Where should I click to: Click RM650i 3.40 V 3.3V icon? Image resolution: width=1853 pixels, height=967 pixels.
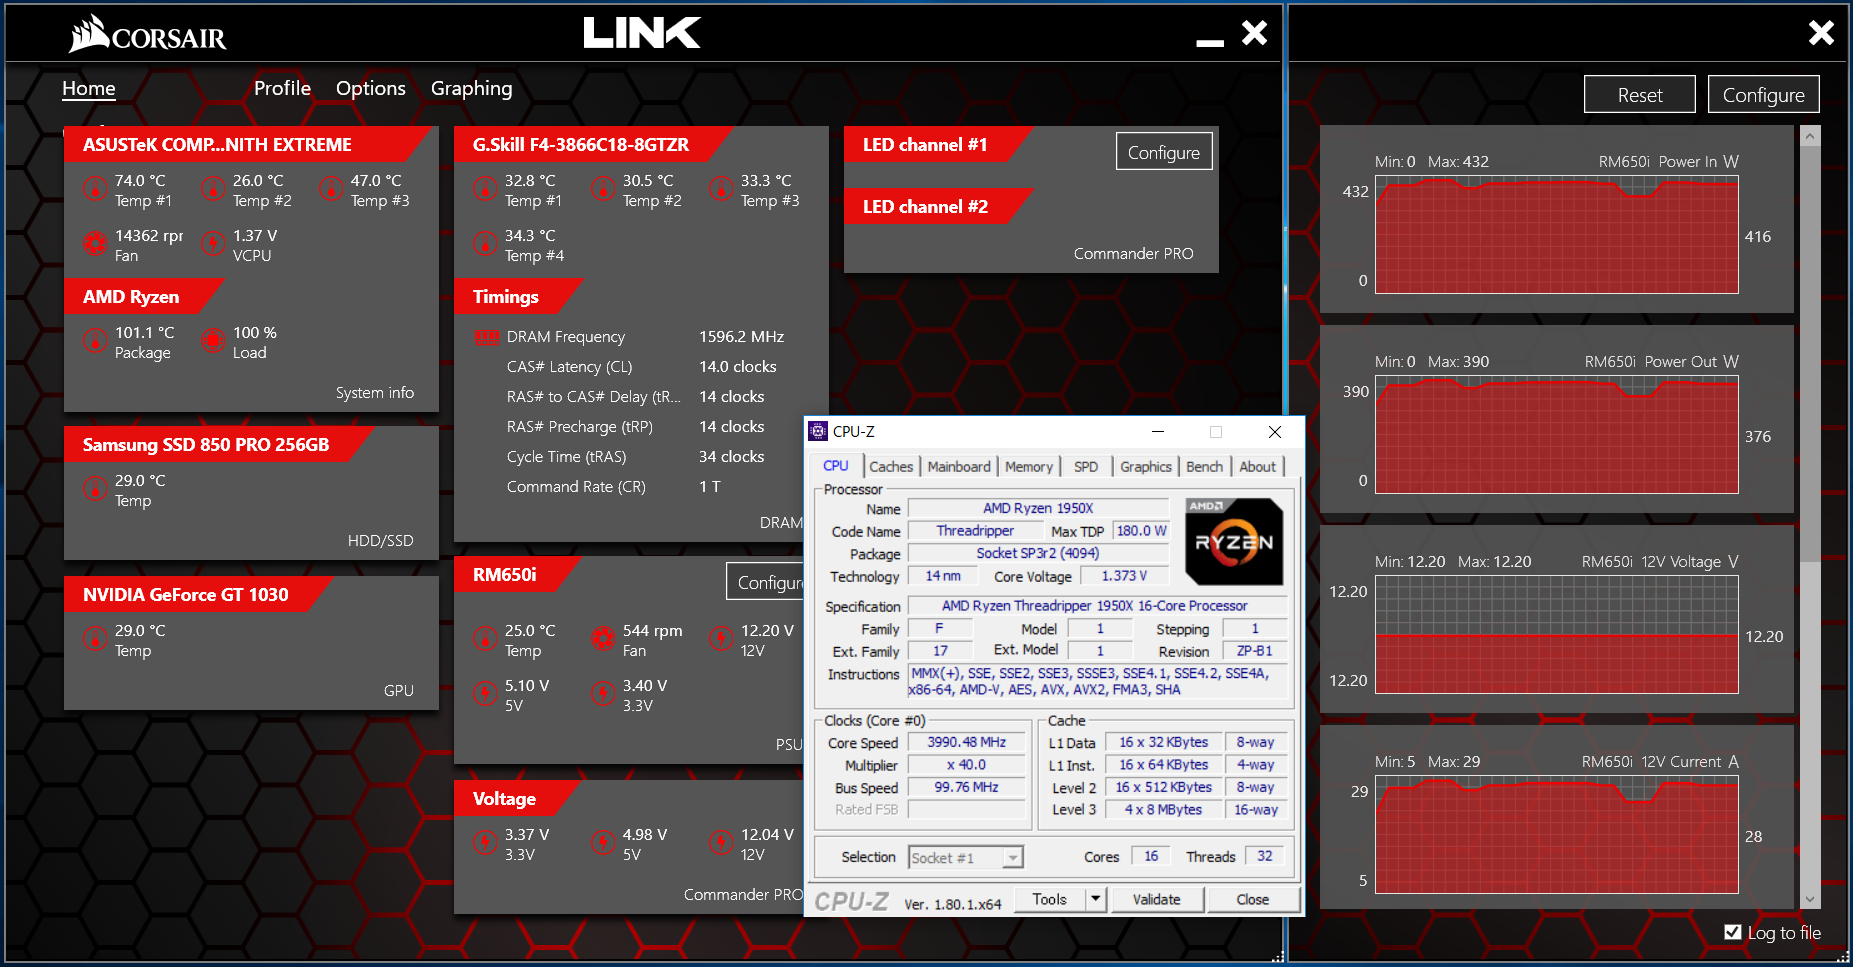tap(603, 693)
